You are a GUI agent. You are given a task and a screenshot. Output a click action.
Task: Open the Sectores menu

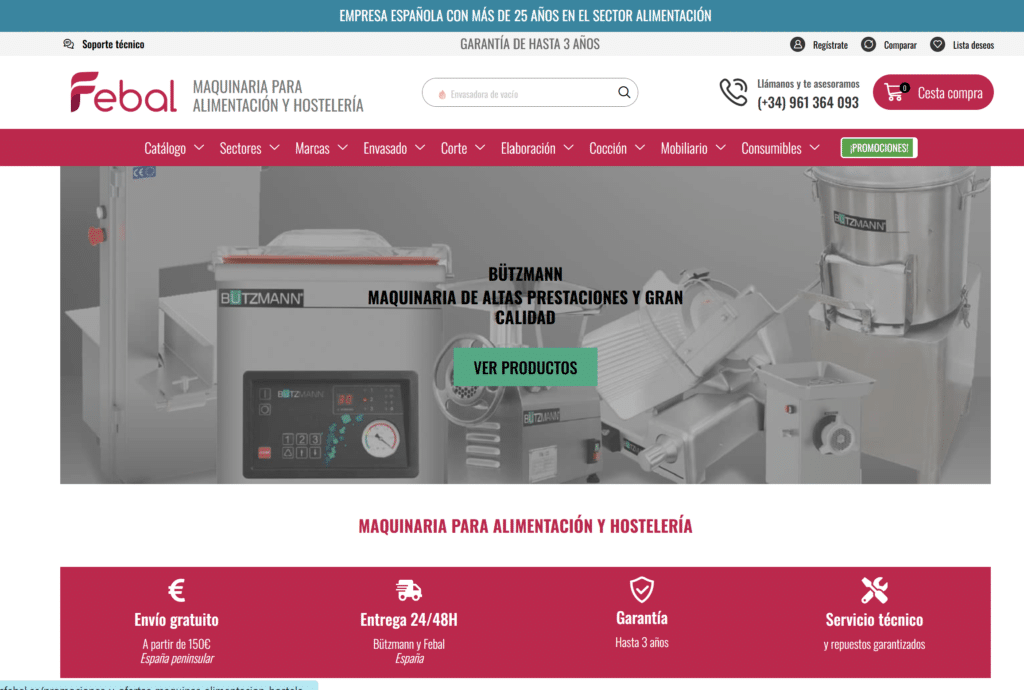pyautogui.click(x=240, y=148)
